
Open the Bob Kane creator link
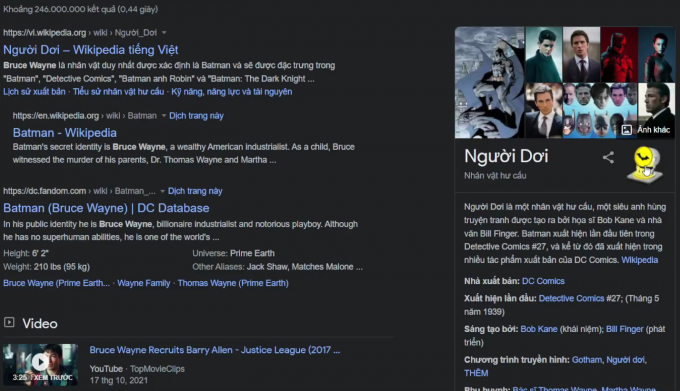pos(539,329)
